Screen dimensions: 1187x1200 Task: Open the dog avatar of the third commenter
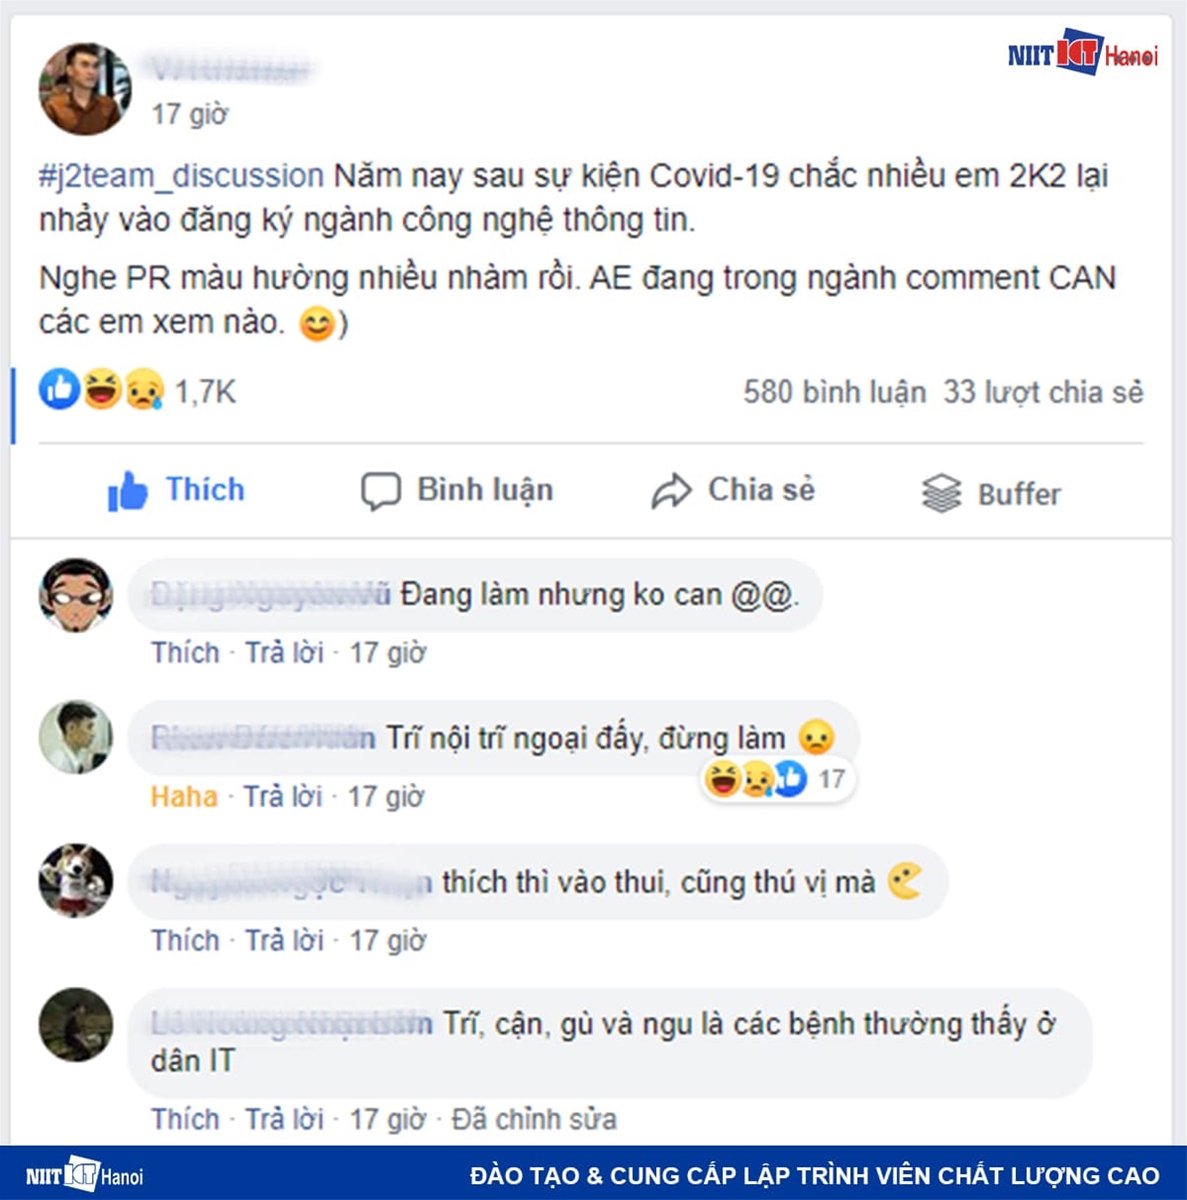(76, 880)
